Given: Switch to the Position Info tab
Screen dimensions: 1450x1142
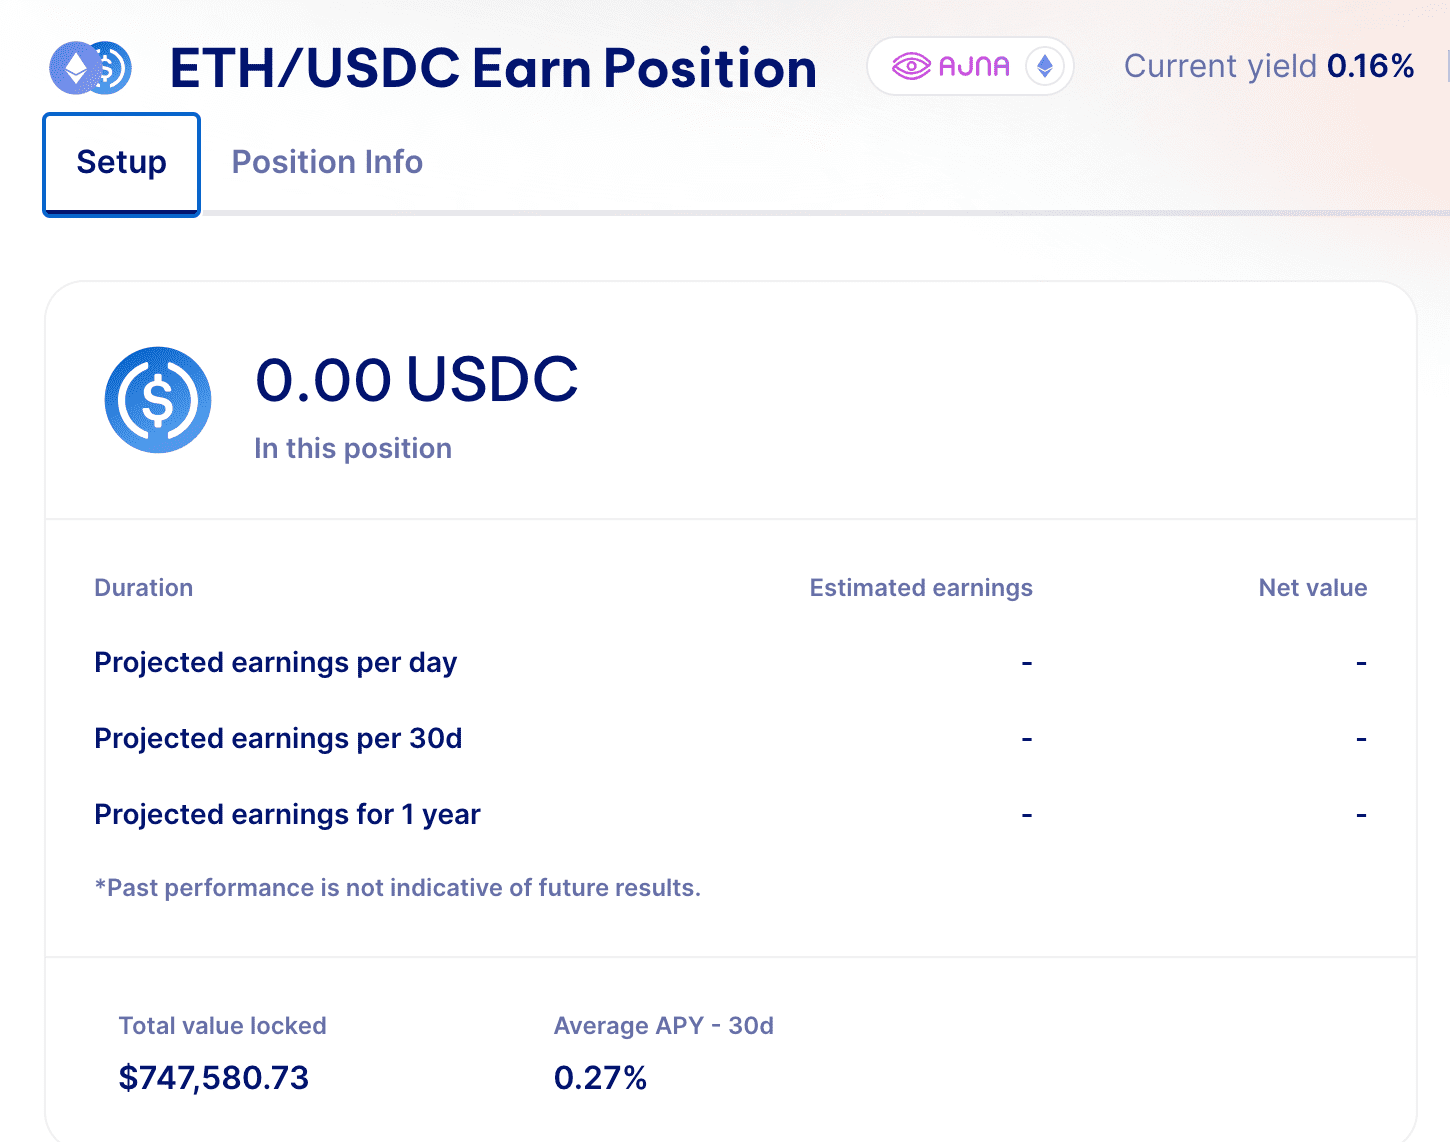Looking at the screenshot, I should (327, 162).
